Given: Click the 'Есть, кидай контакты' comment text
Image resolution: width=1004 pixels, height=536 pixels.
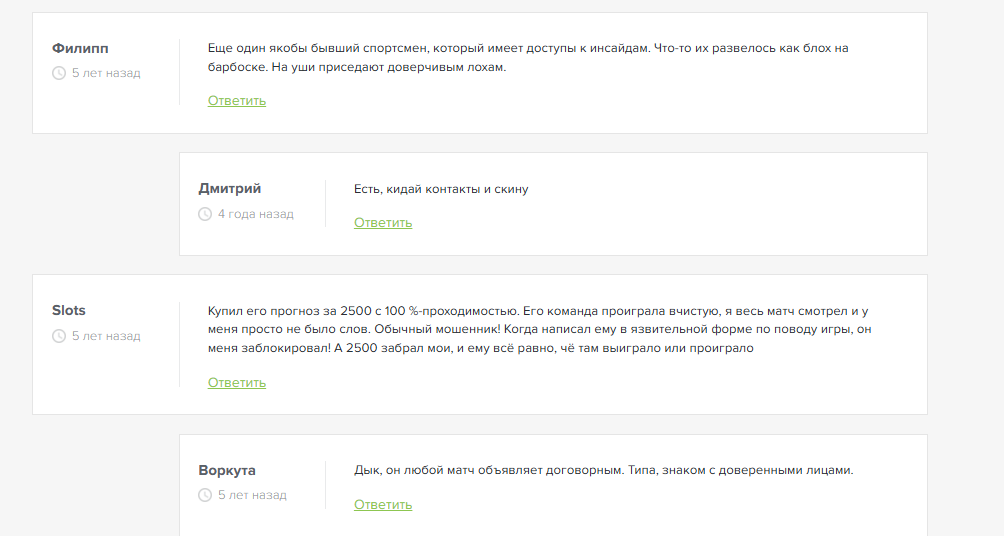Looking at the screenshot, I should [441, 189].
